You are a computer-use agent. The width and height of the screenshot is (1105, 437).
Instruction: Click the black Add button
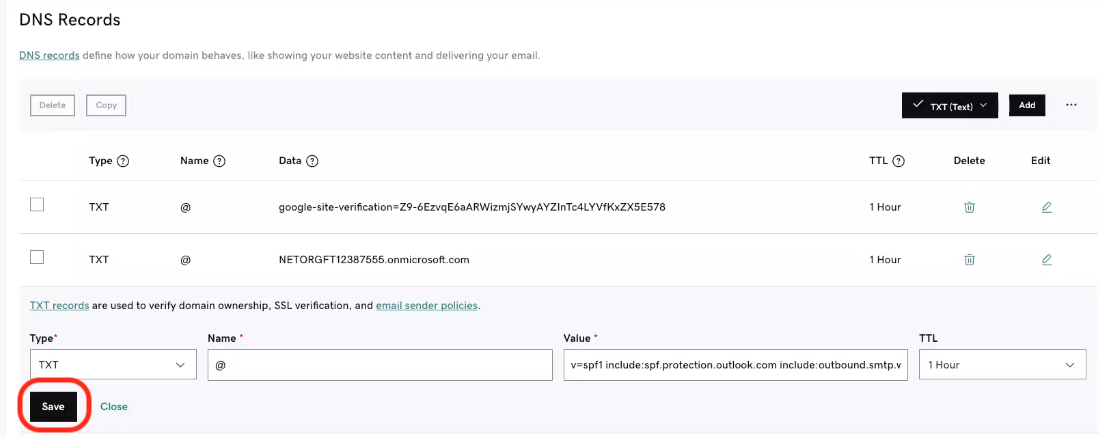pyautogui.click(x=1027, y=105)
